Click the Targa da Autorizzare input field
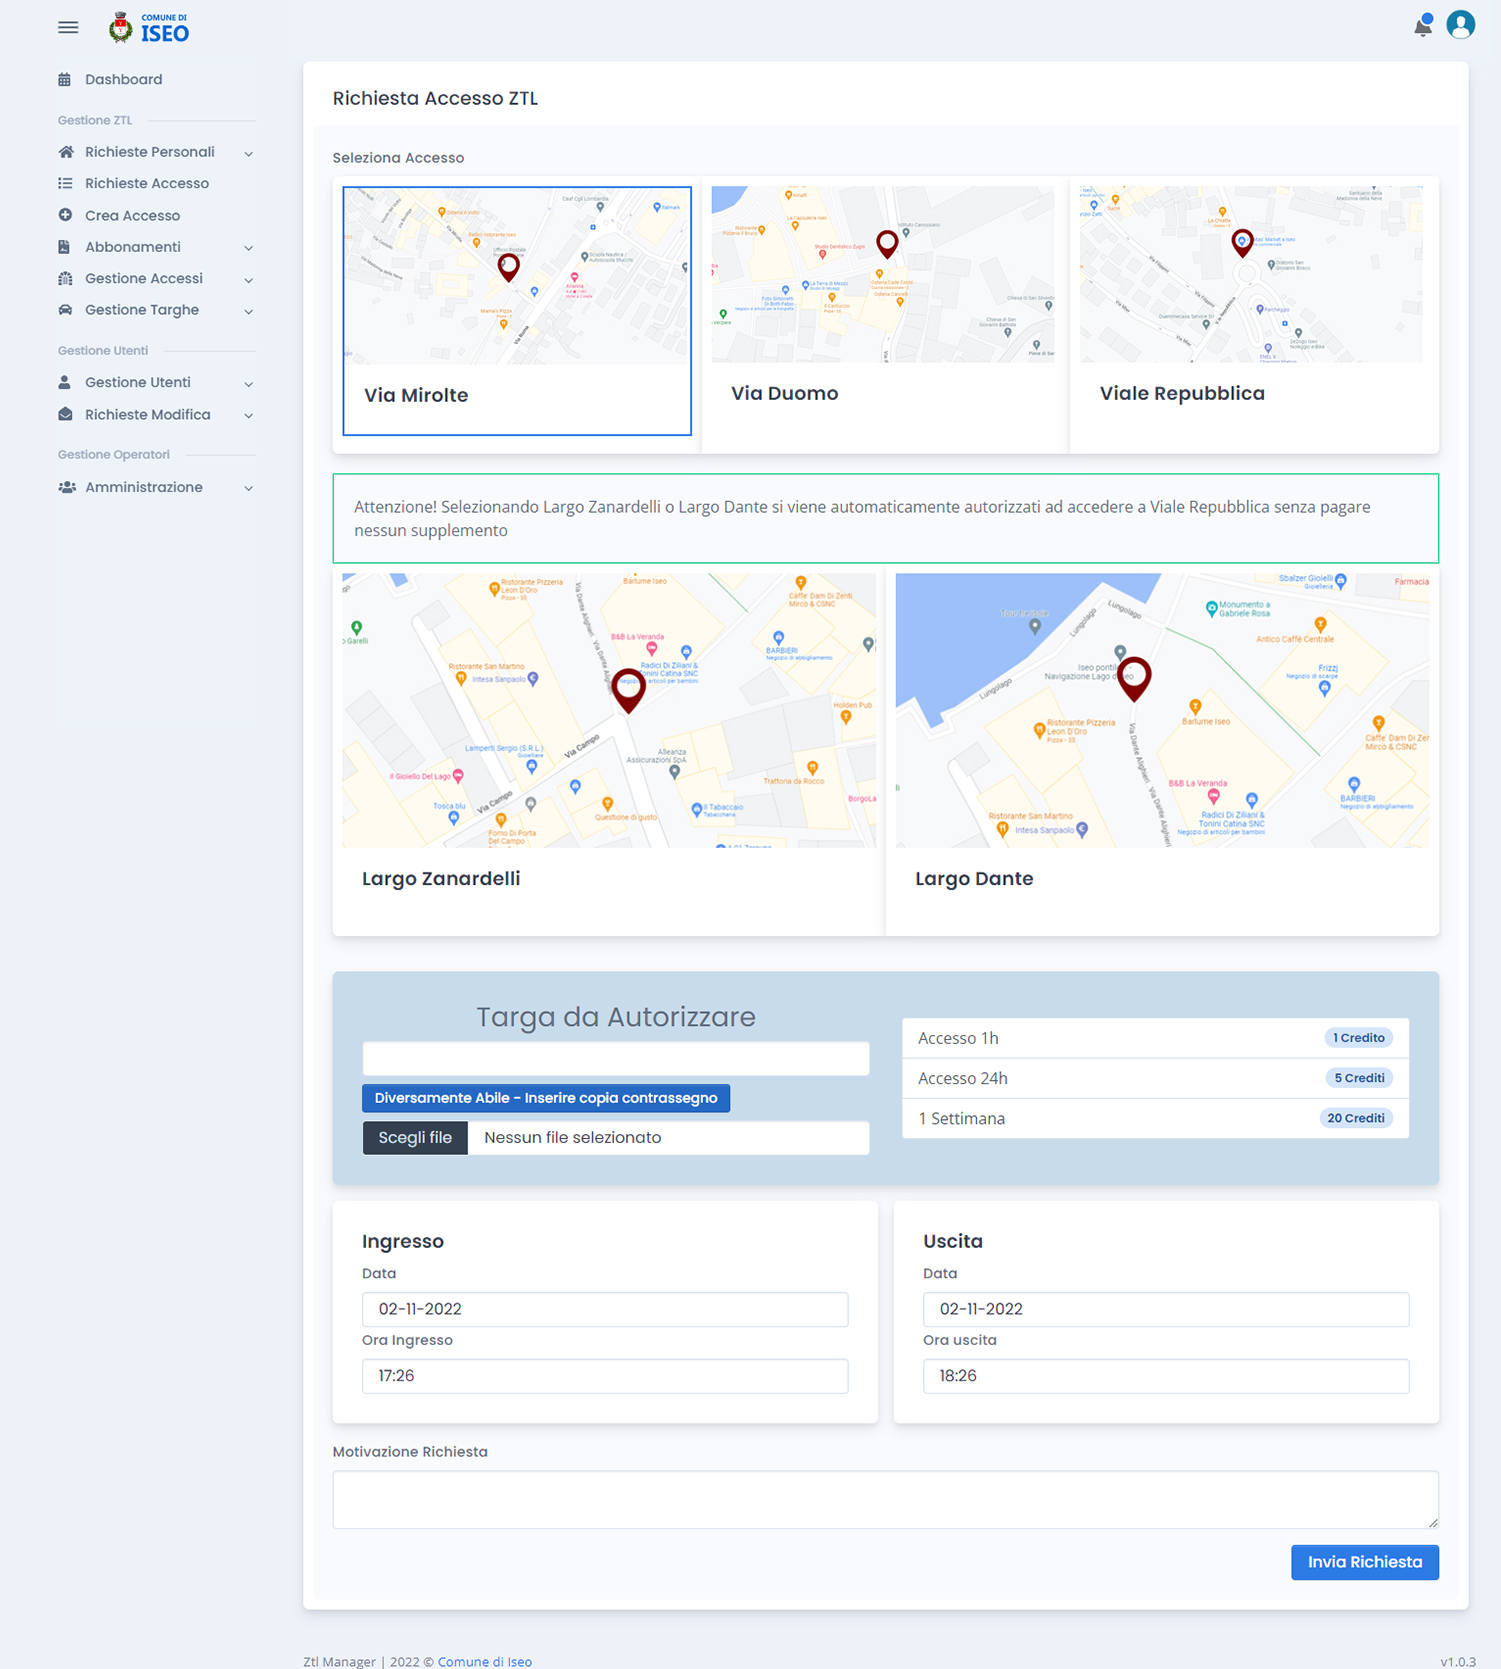The width and height of the screenshot is (1501, 1669). click(615, 1059)
